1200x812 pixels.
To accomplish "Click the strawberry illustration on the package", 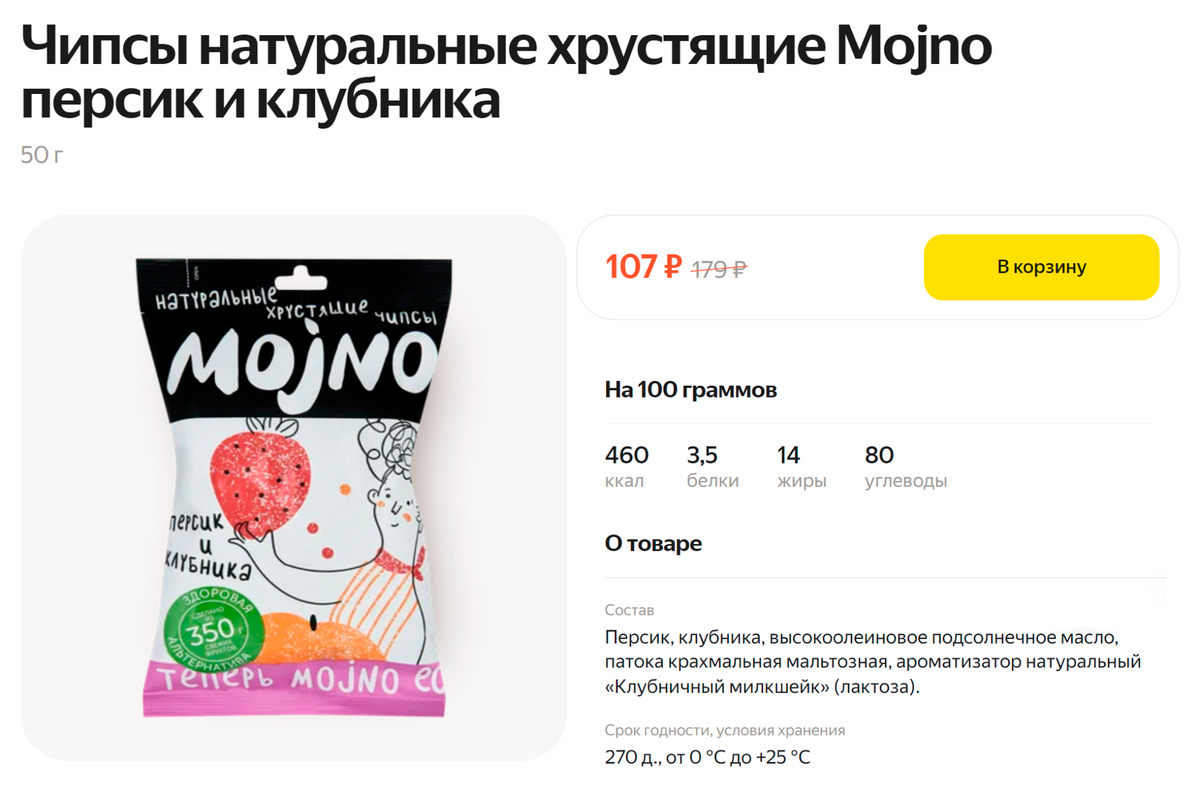I will (x=256, y=478).
